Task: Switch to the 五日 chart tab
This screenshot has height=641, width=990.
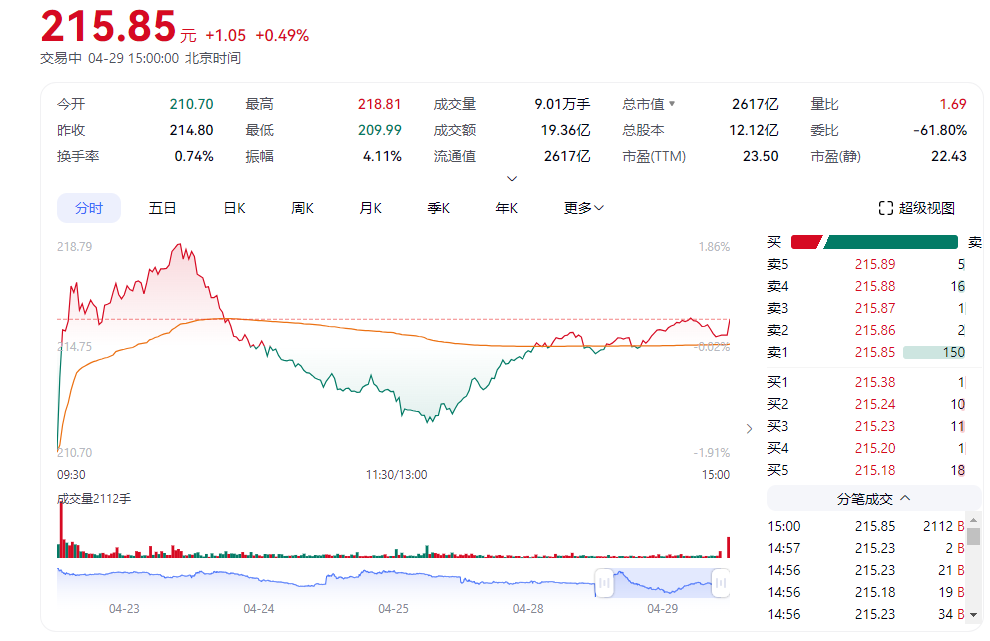Action: point(162,208)
